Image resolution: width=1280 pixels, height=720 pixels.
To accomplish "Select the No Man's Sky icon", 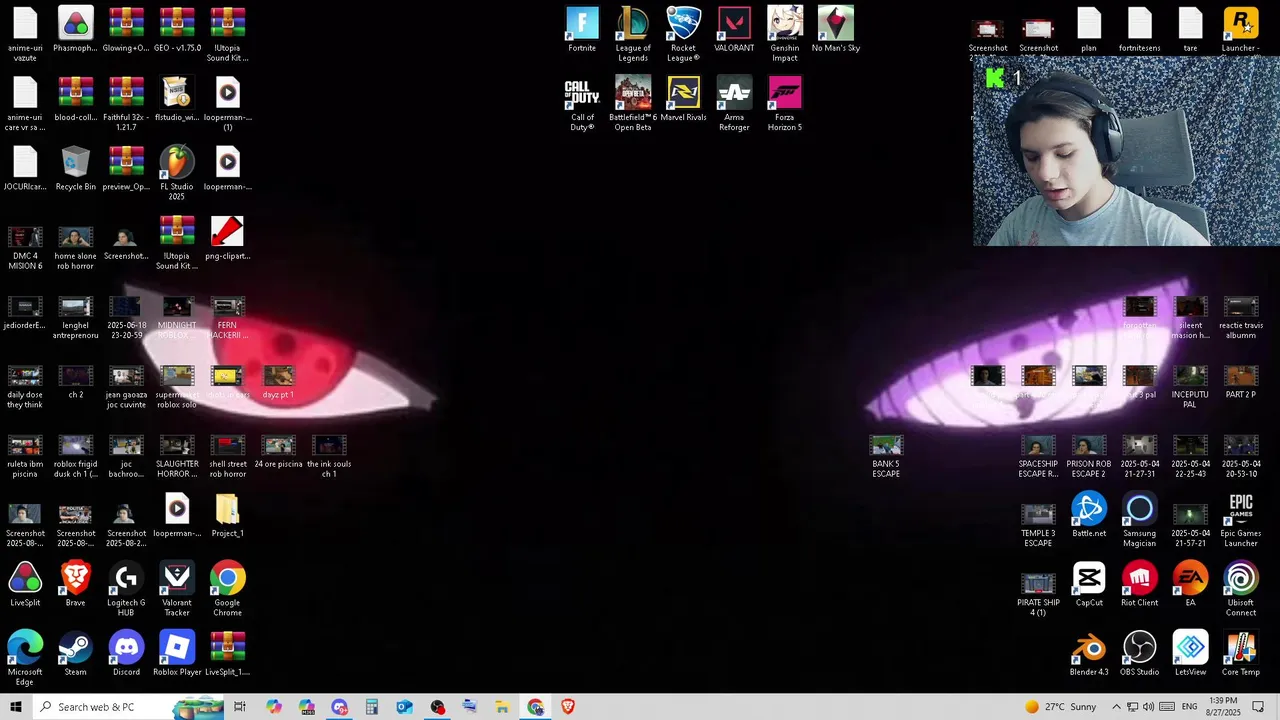I will [x=836, y=30].
